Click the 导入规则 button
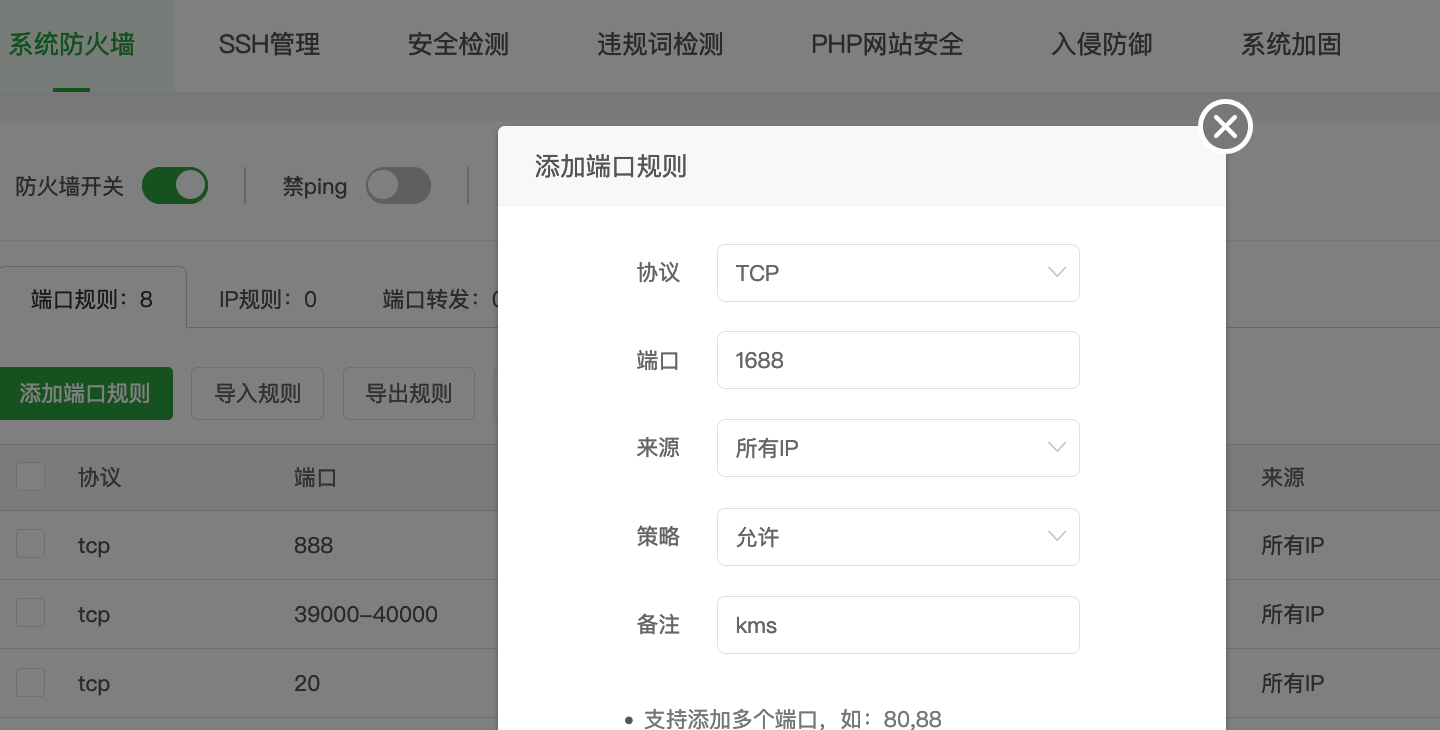 click(x=257, y=393)
